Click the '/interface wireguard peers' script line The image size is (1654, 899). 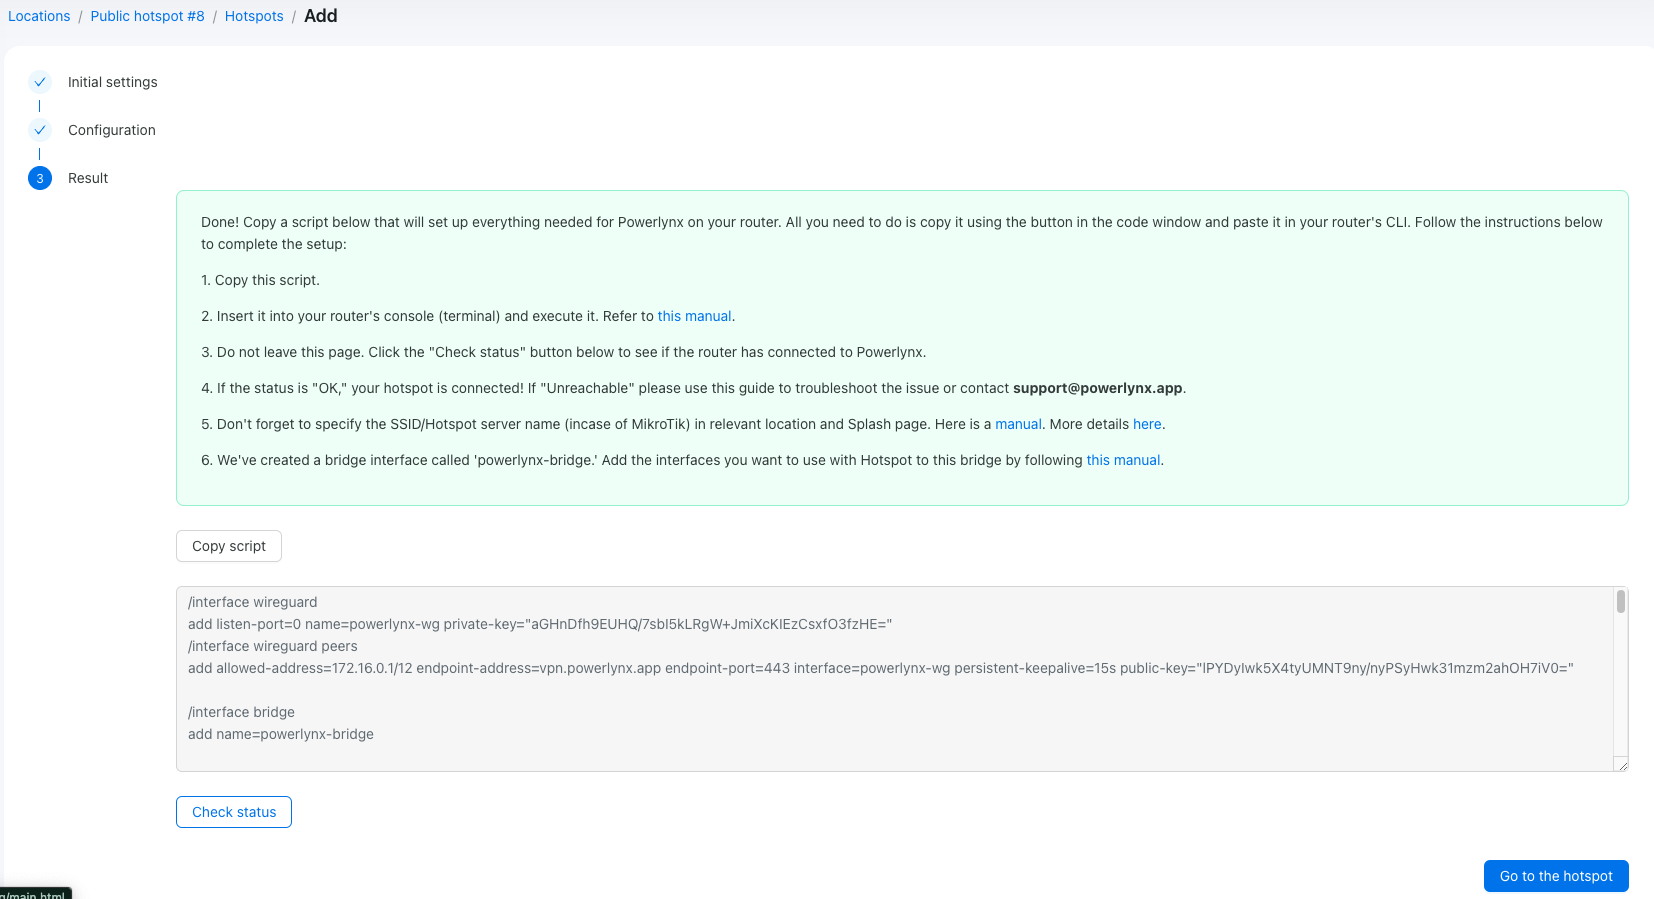coord(273,646)
